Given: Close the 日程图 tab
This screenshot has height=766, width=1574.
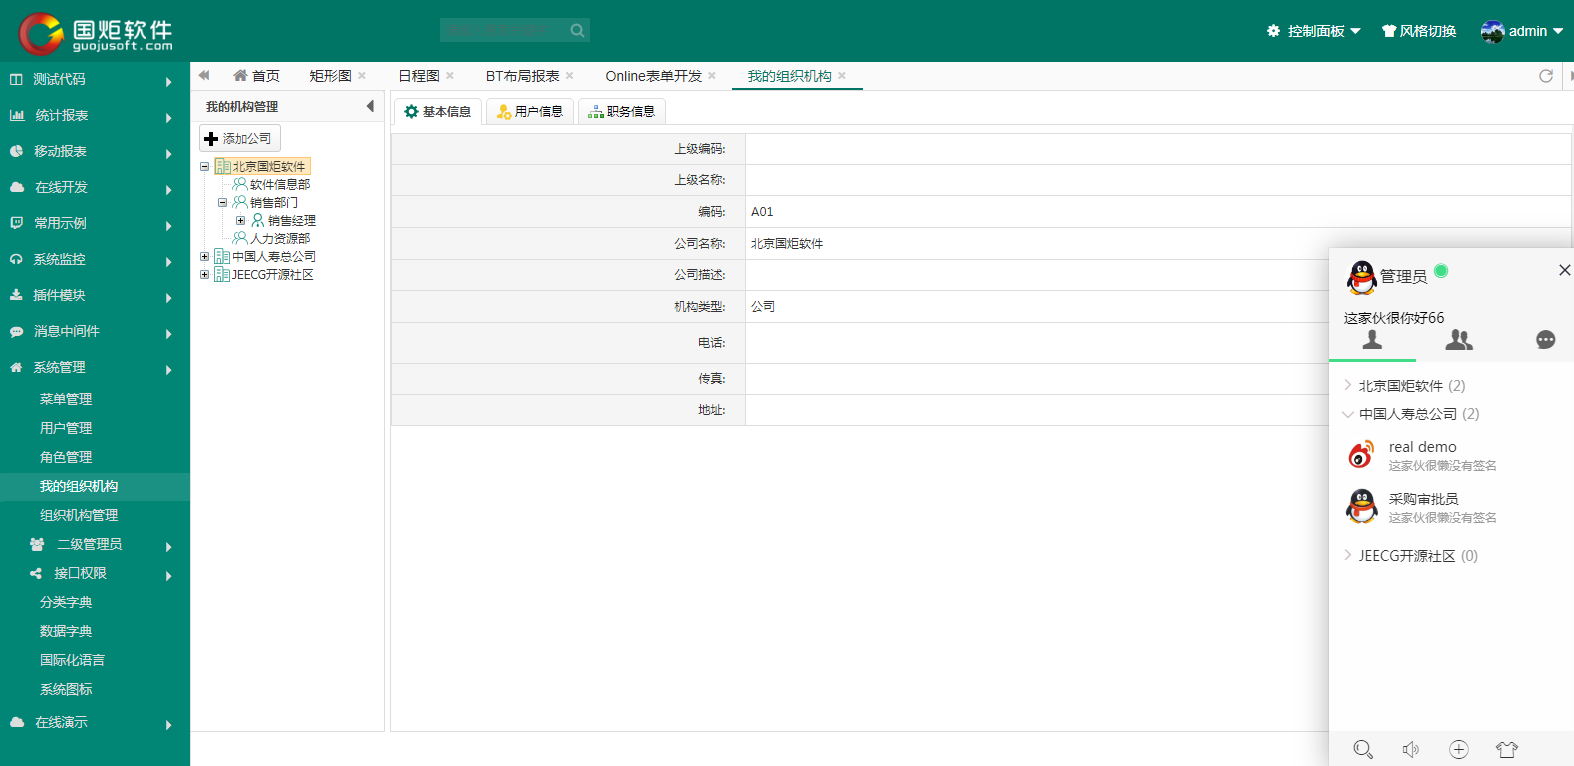Looking at the screenshot, I should (450, 76).
